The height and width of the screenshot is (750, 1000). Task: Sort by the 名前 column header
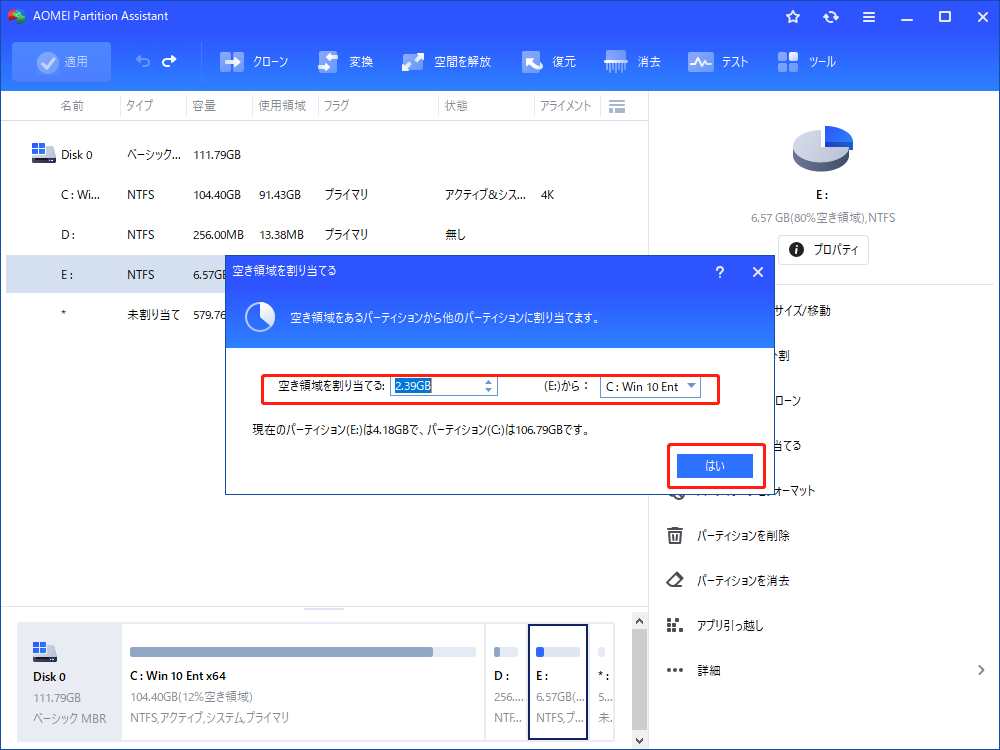pos(72,106)
